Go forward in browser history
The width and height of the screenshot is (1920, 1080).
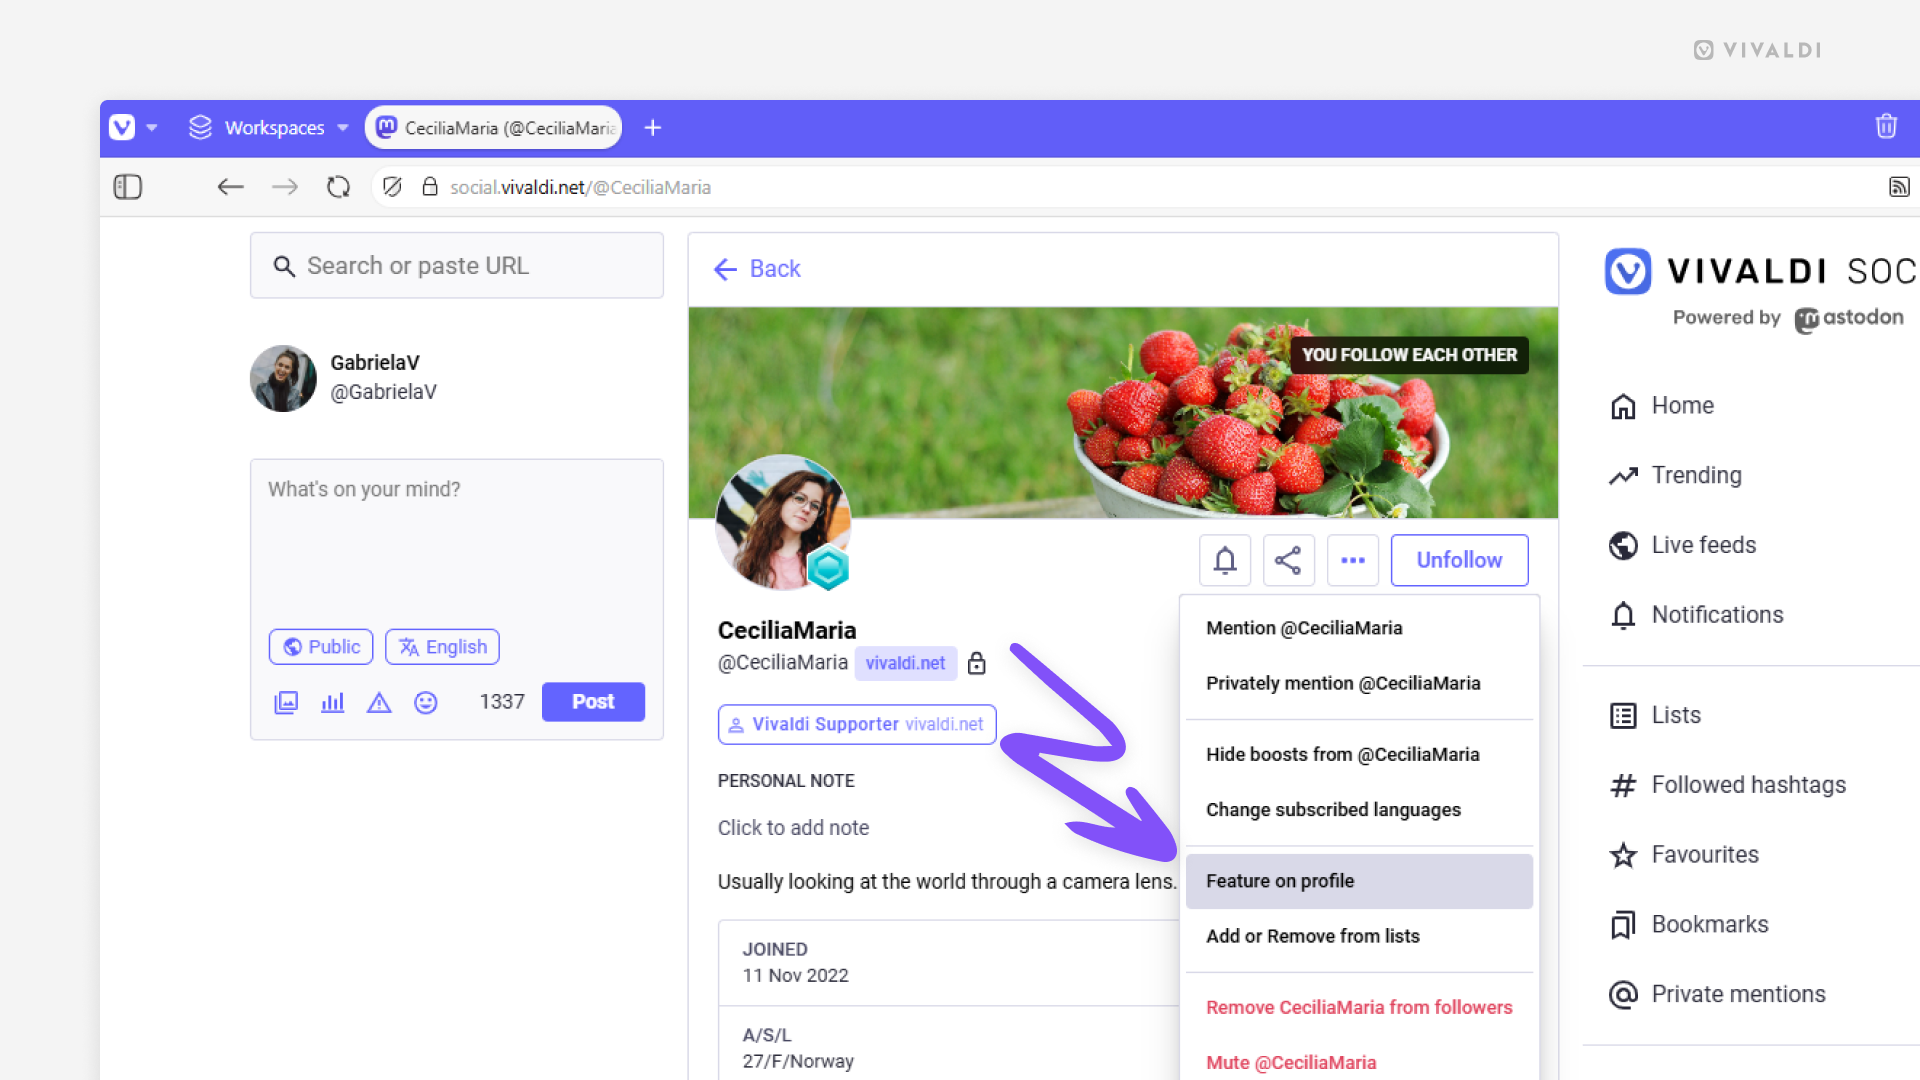coord(285,187)
